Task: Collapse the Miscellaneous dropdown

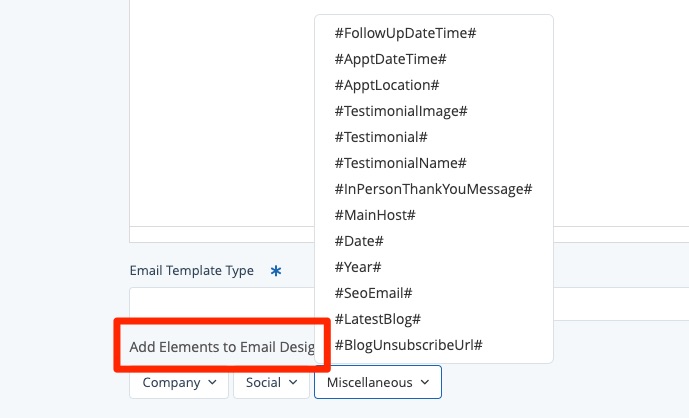Action: coord(377,382)
